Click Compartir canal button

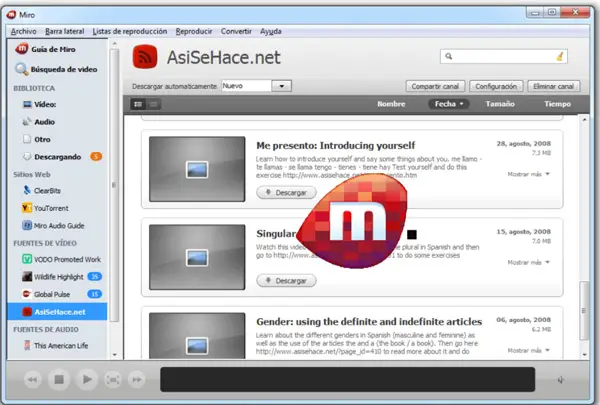pyautogui.click(x=435, y=86)
